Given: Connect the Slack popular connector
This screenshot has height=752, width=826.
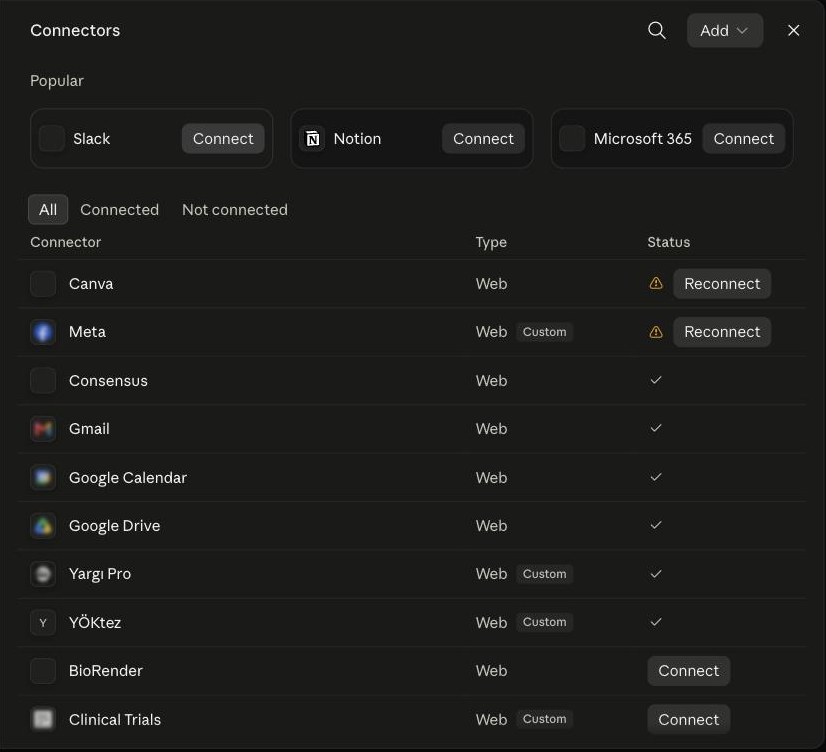Looking at the screenshot, I should point(223,138).
